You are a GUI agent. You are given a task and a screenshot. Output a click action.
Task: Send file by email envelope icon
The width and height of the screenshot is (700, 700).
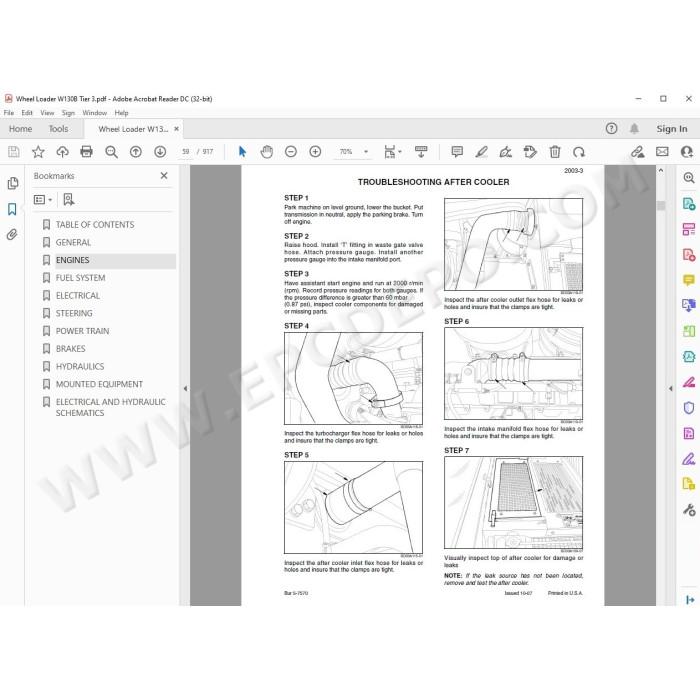point(662,152)
